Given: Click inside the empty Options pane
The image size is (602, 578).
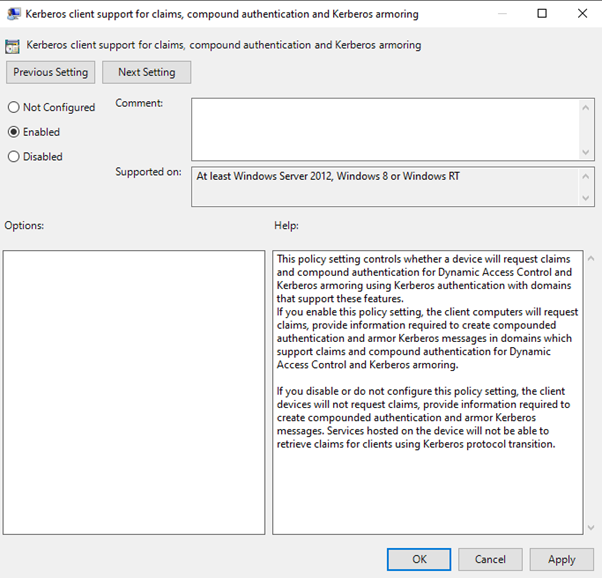Looking at the screenshot, I should pos(134,392).
